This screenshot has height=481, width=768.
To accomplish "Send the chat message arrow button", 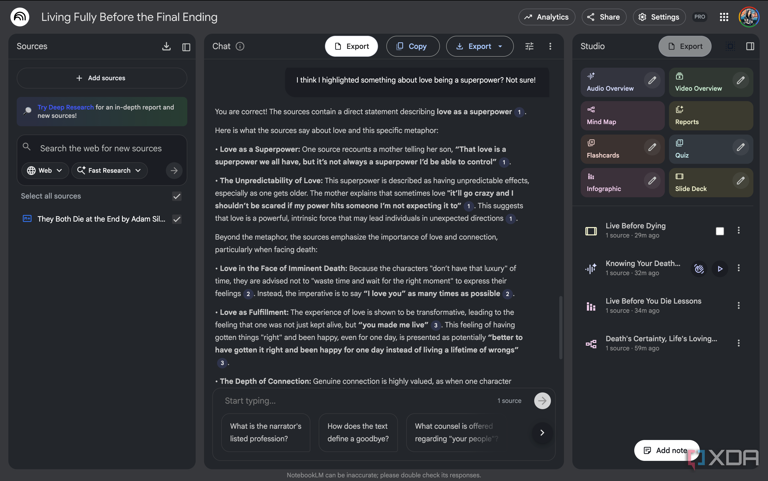I will point(542,400).
